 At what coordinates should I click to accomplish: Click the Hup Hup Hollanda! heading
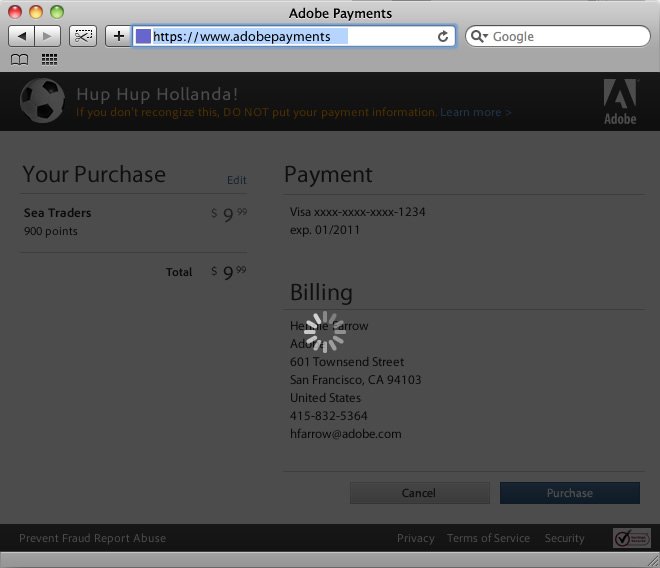coord(157,94)
